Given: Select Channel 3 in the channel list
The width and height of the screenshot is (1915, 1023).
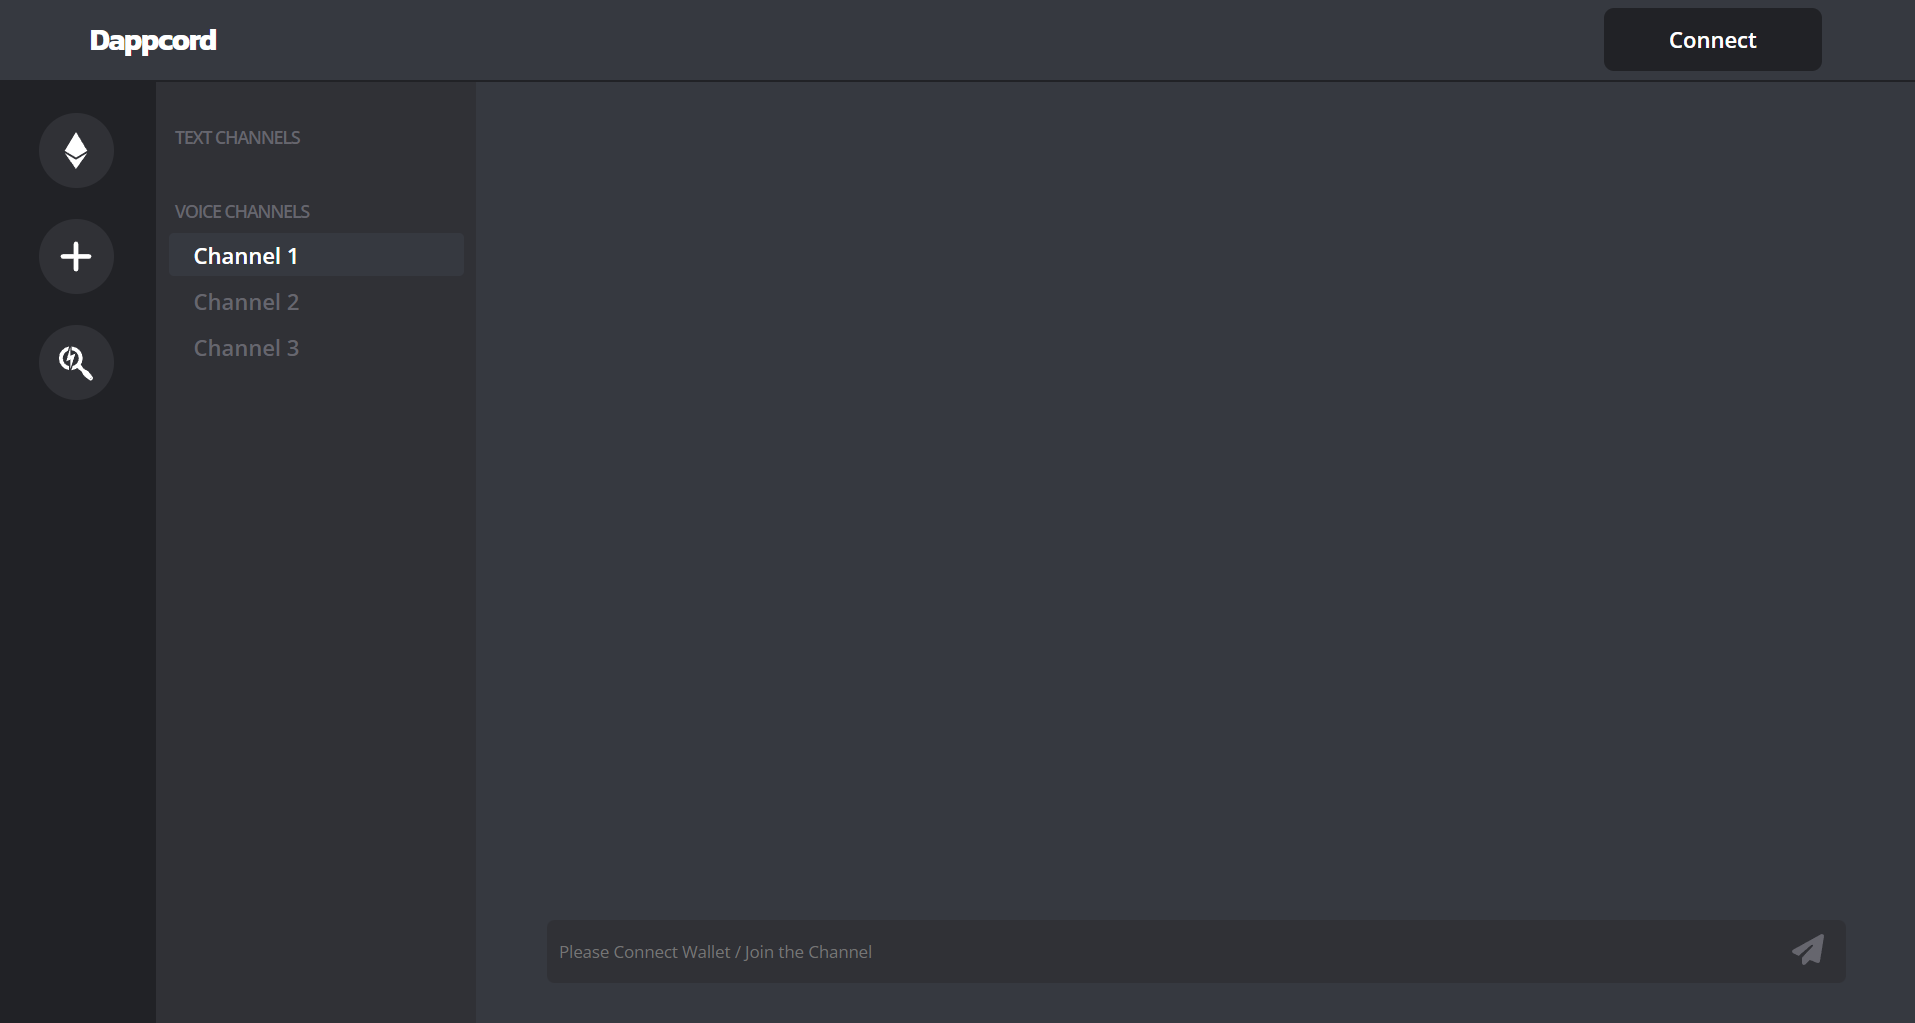Looking at the screenshot, I should tap(316, 348).
